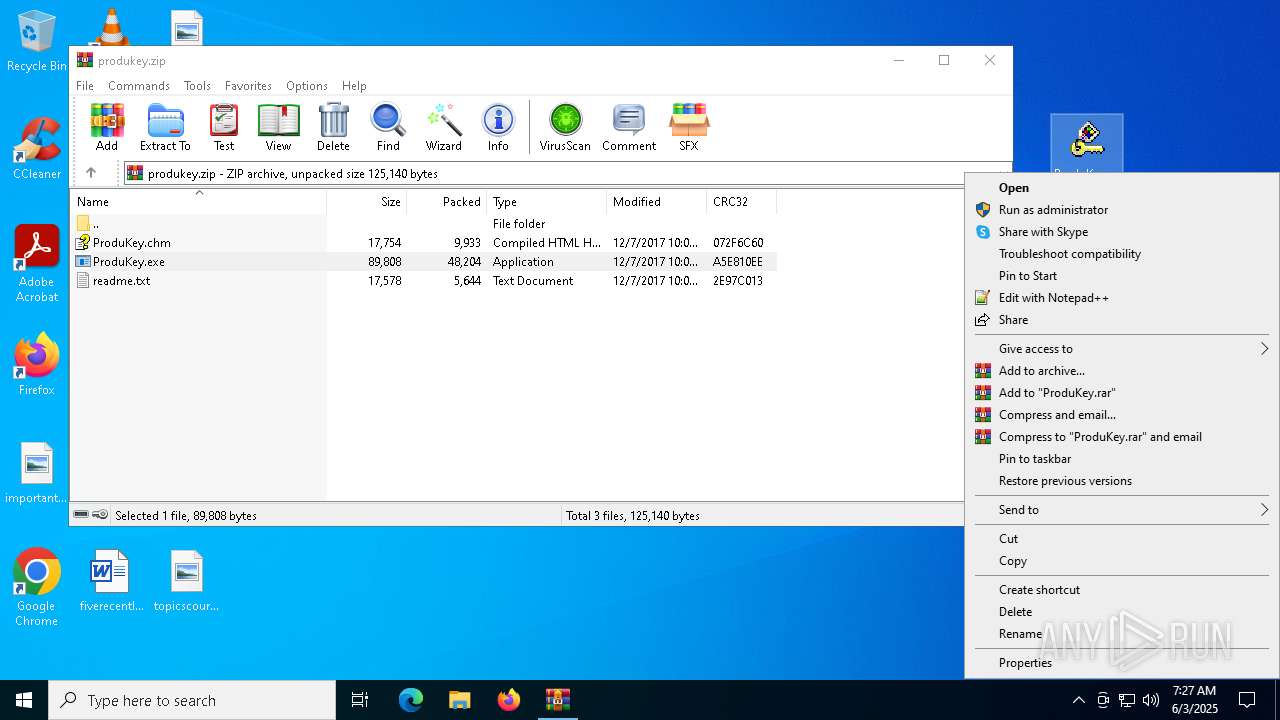Open the Help menu

354,86
